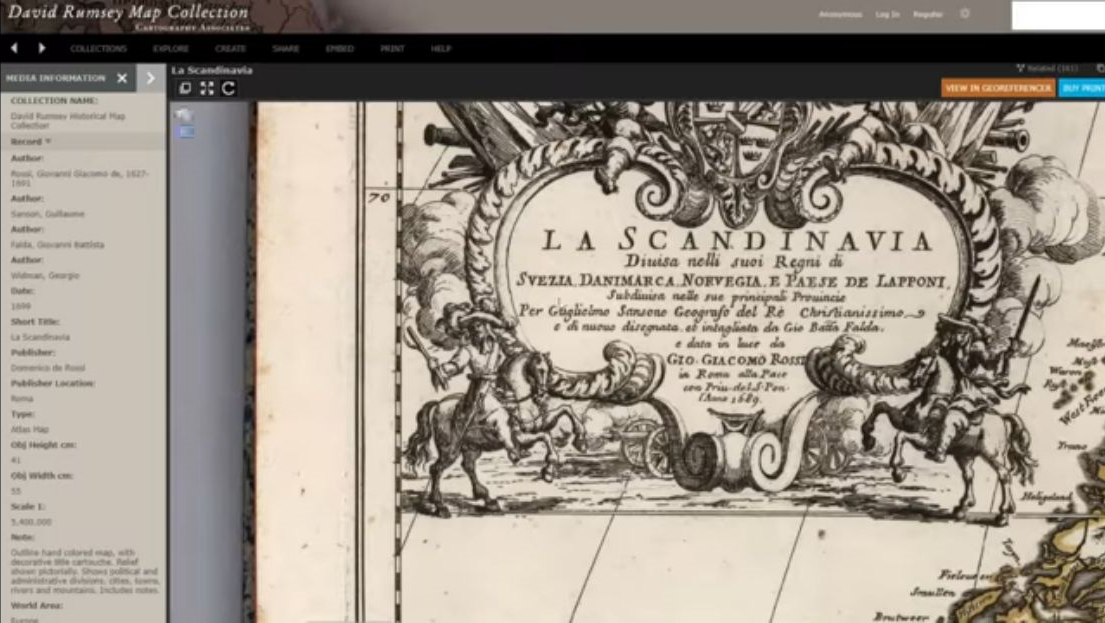Click the type value Atlas Map
The image size is (1105, 623).
30,428
